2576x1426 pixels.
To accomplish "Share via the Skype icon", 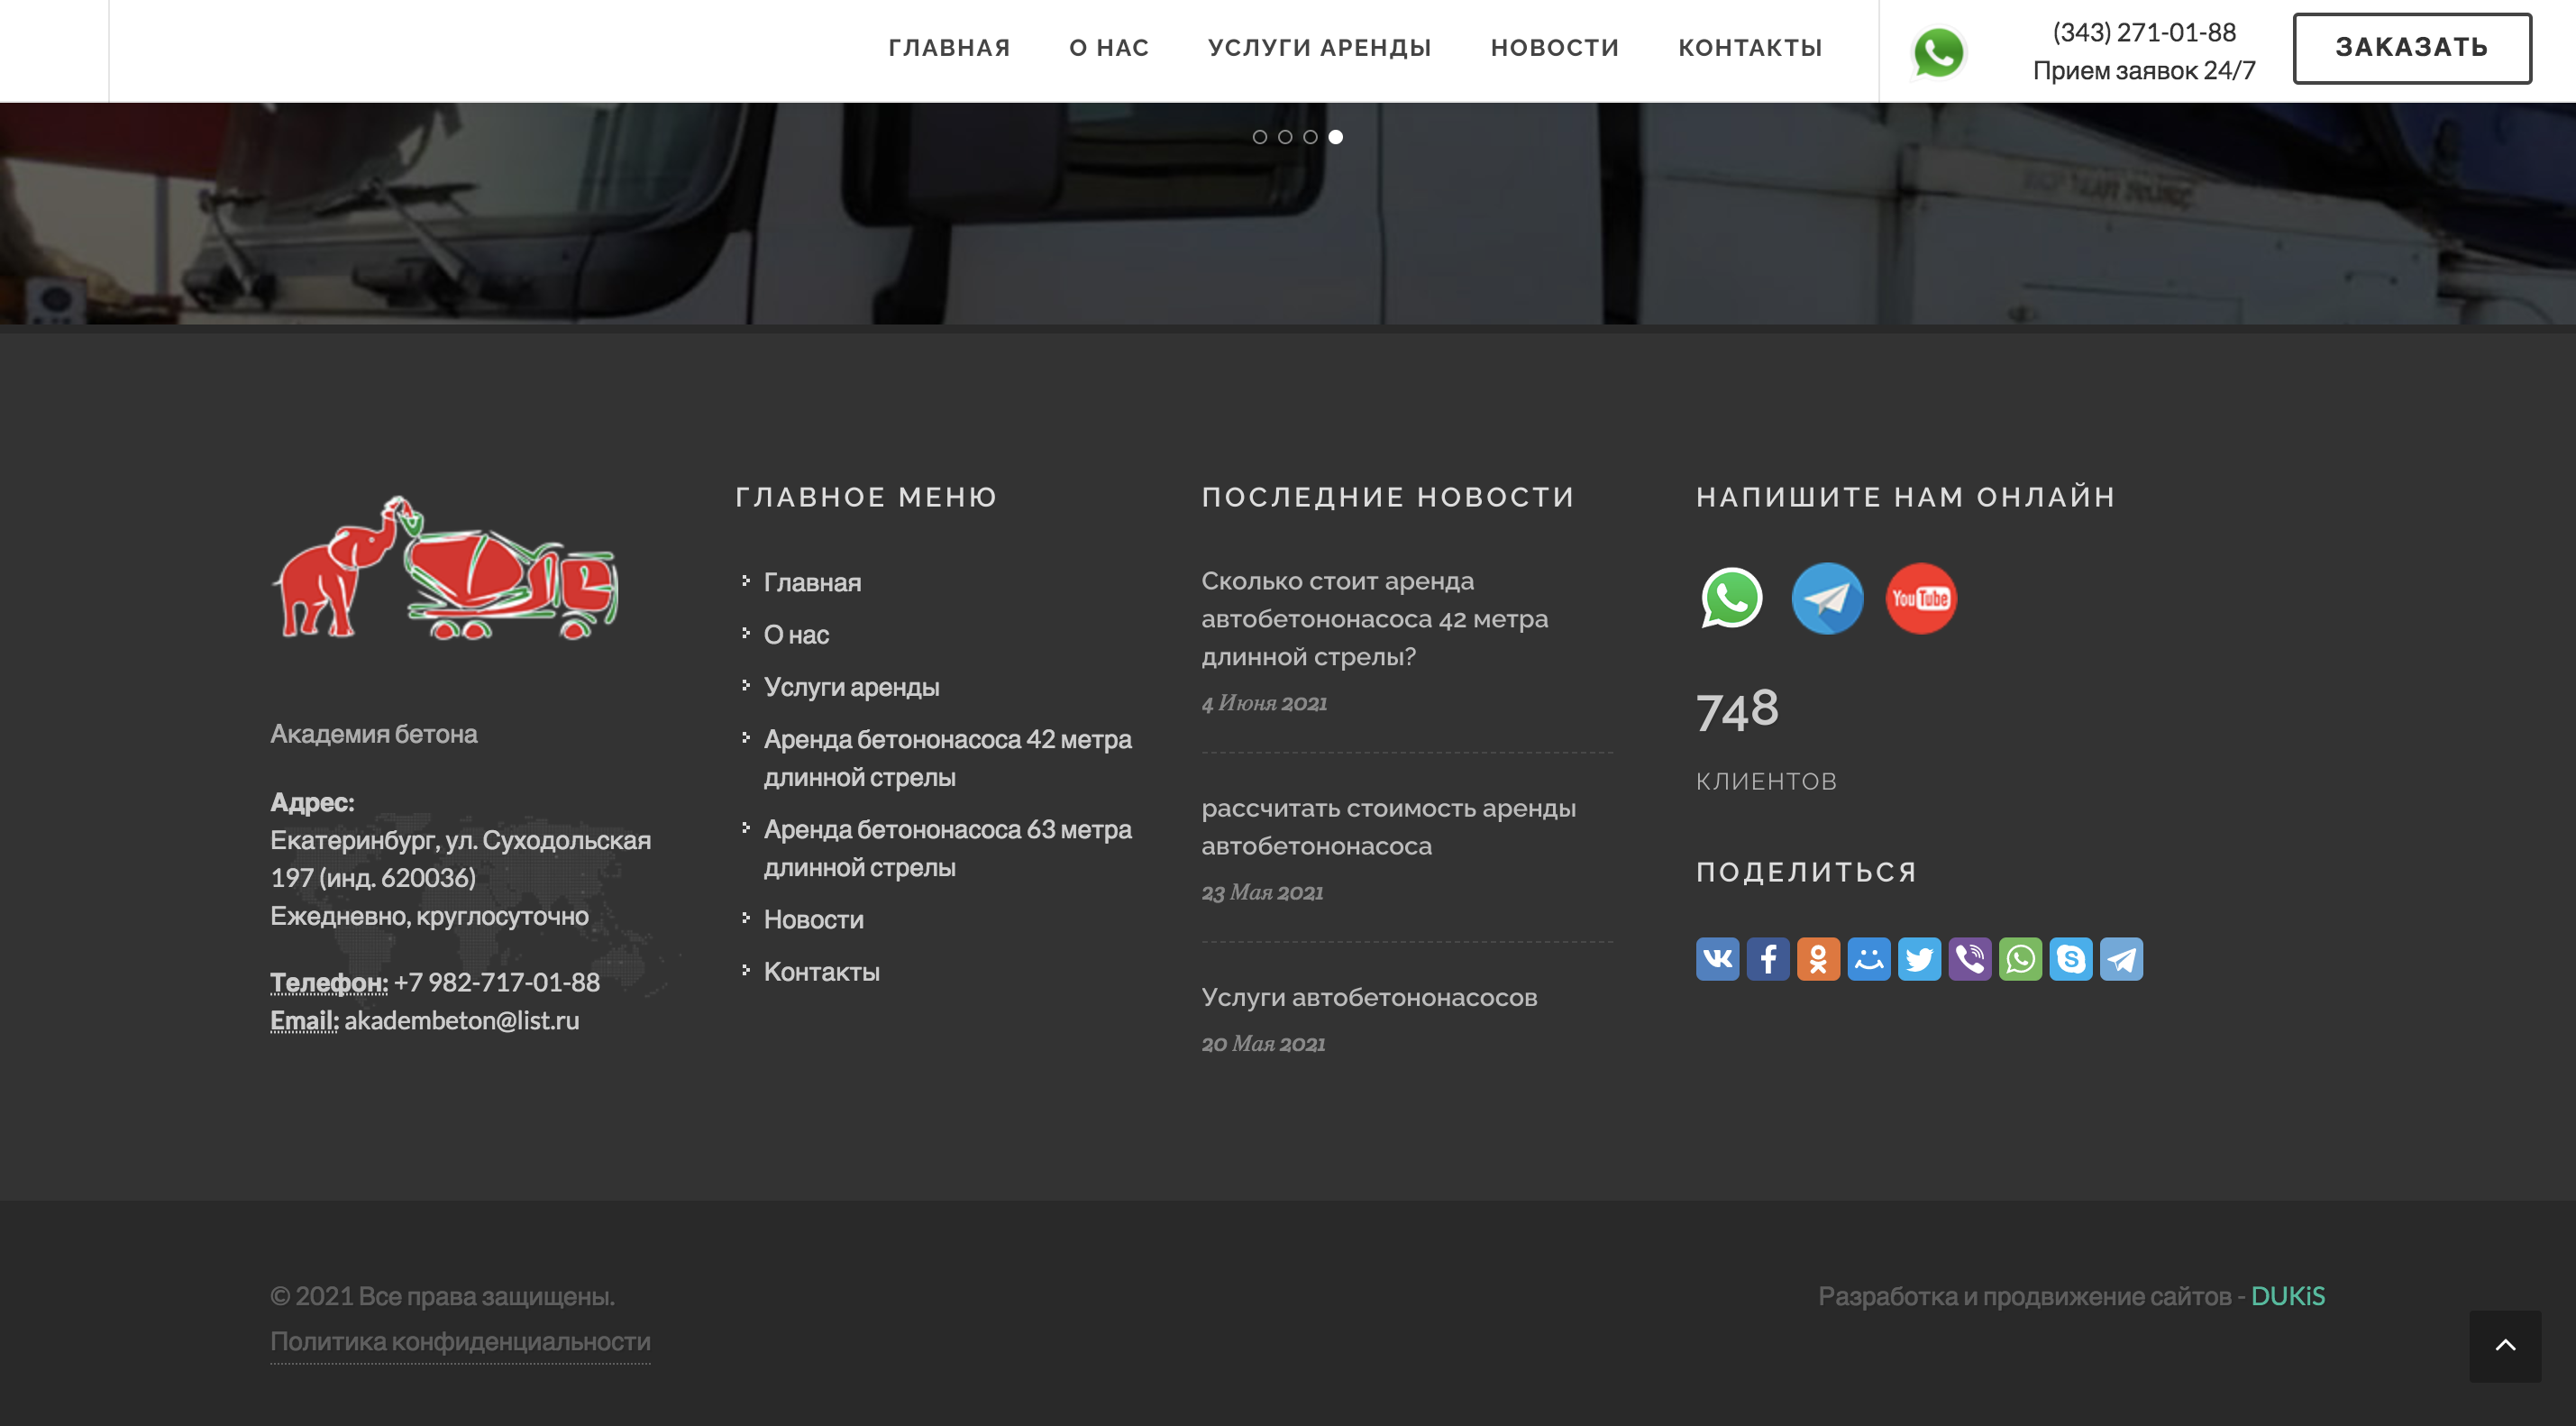I will tap(2070, 959).
